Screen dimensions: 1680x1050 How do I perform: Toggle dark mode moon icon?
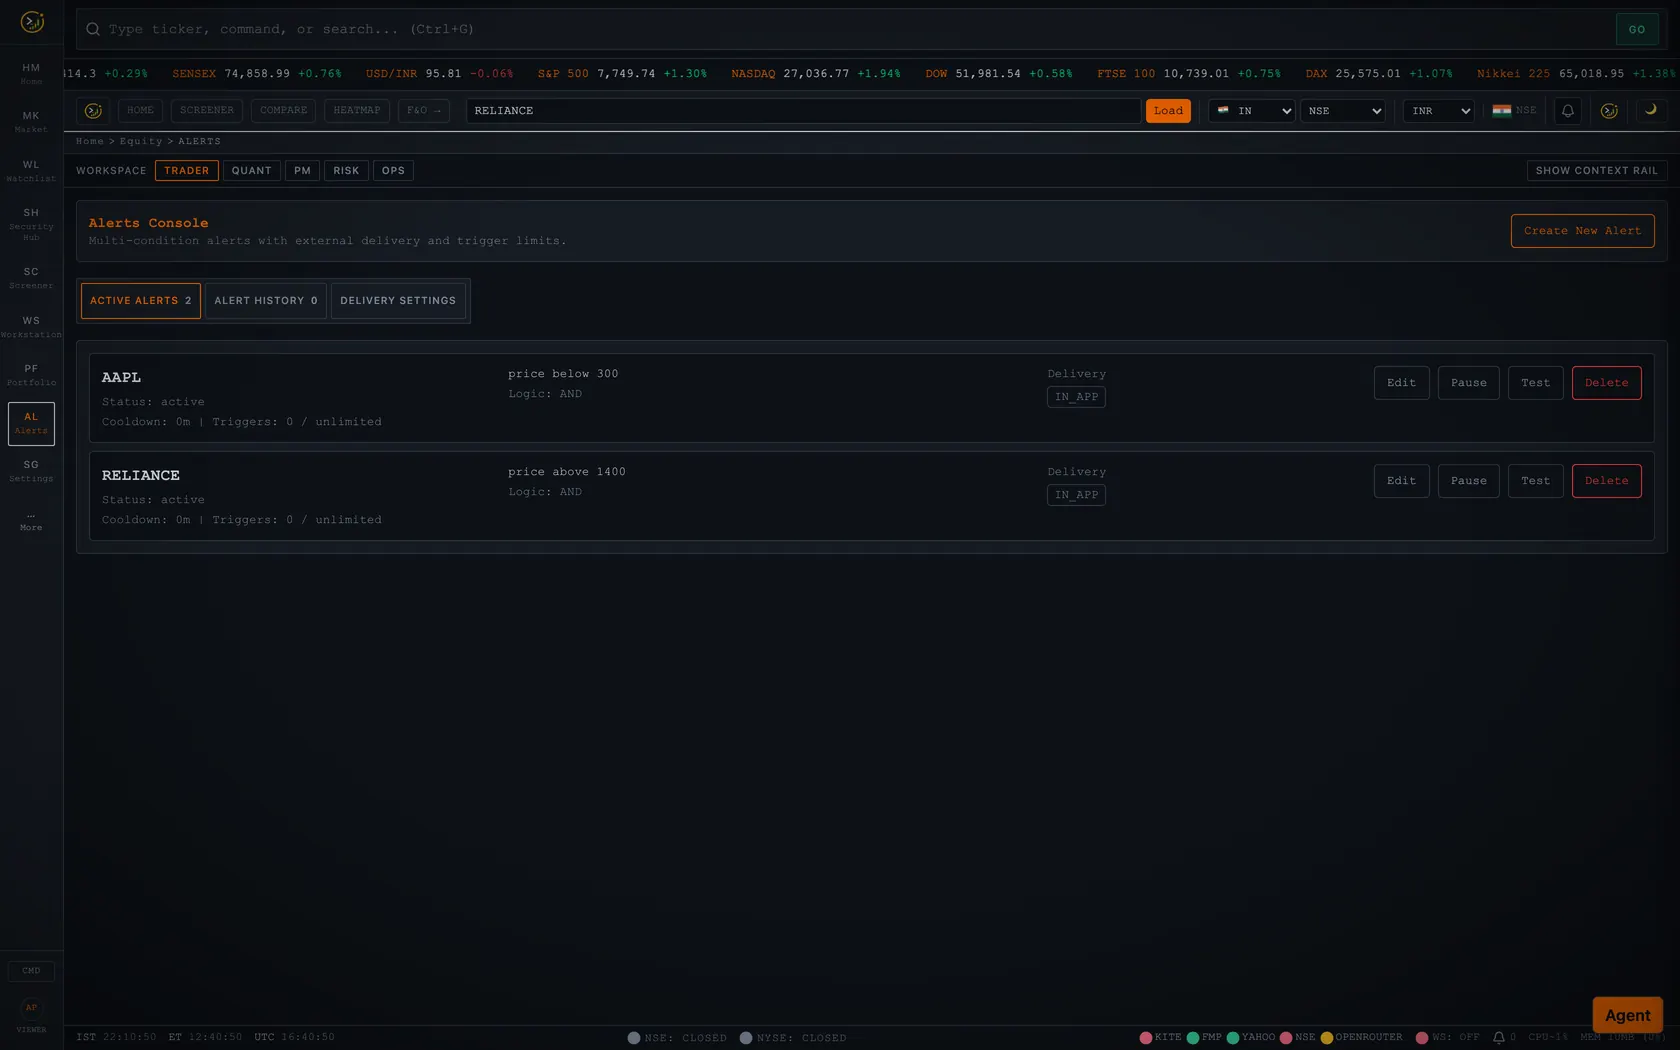coord(1651,111)
